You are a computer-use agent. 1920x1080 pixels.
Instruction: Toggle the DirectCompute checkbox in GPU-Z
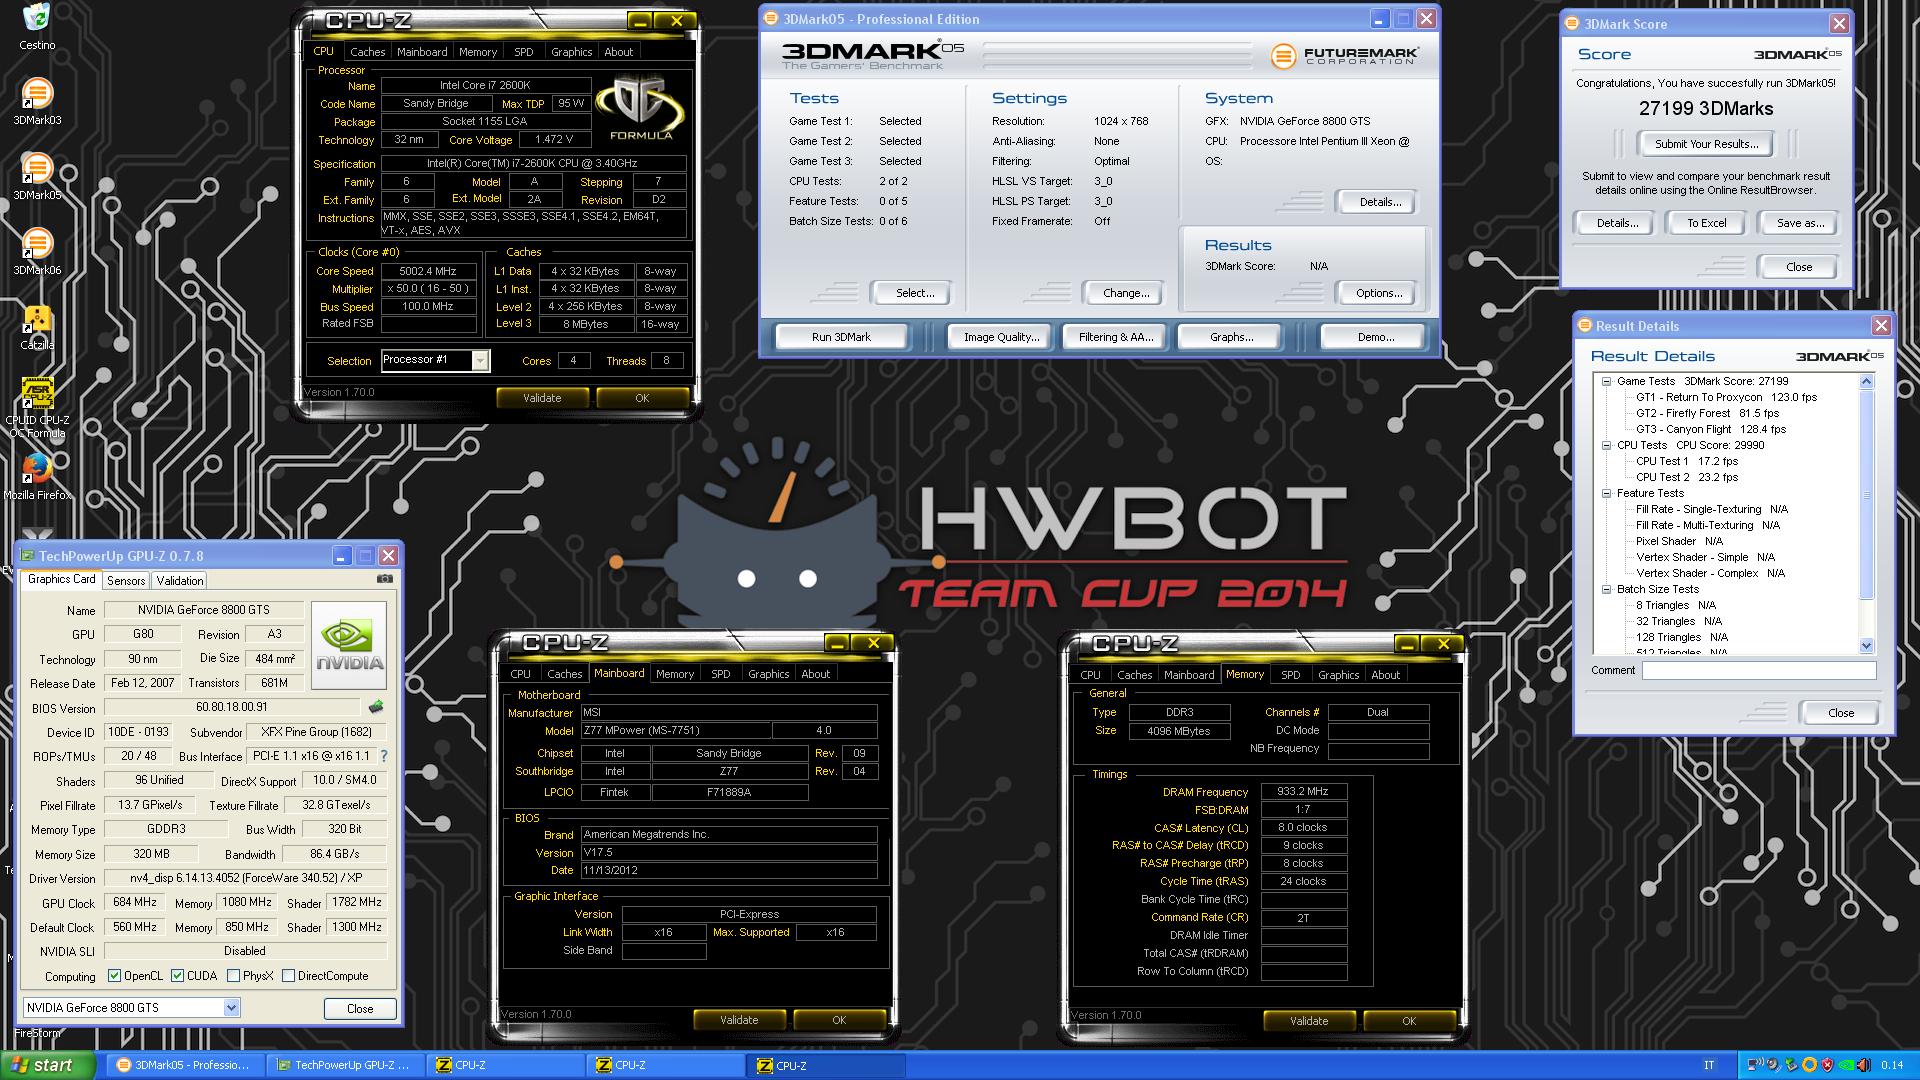pyautogui.click(x=288, y=976)
